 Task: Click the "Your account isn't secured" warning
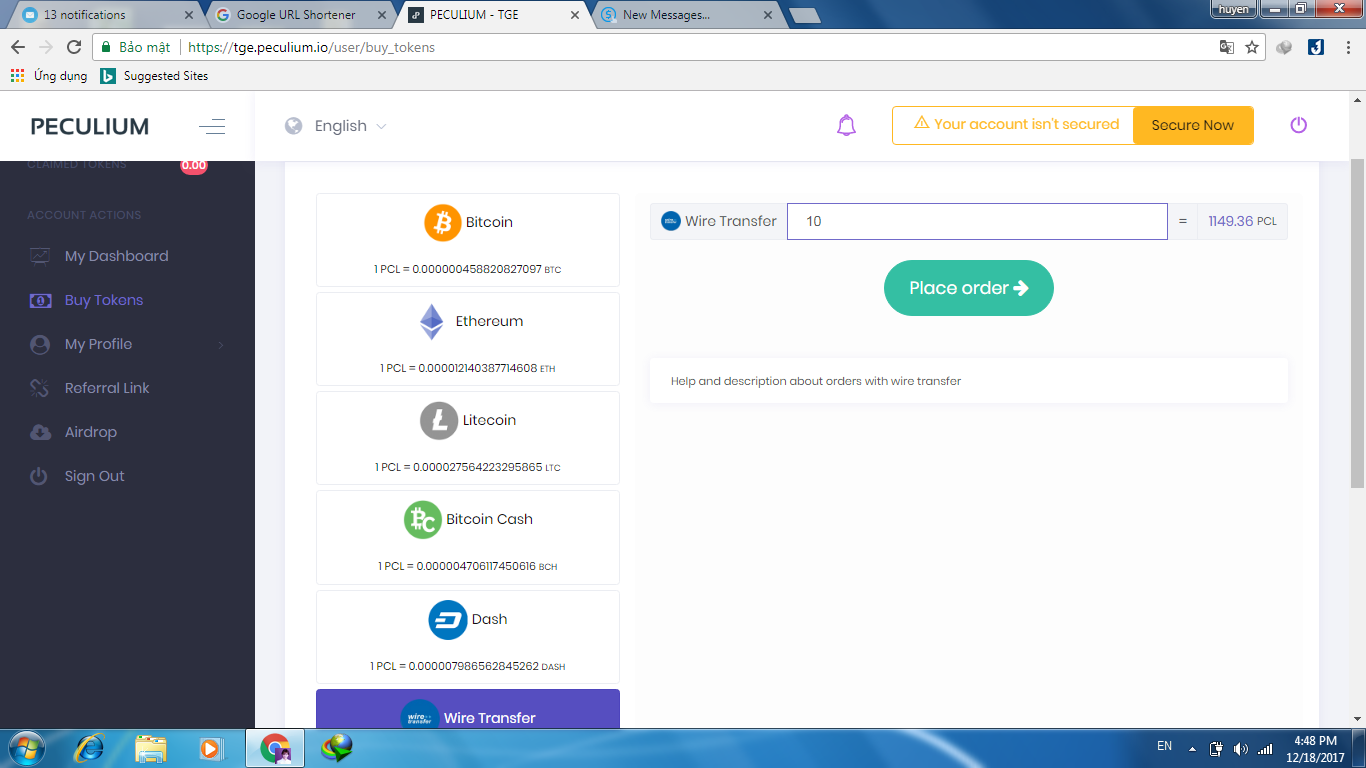click(x=1016, y=124)
